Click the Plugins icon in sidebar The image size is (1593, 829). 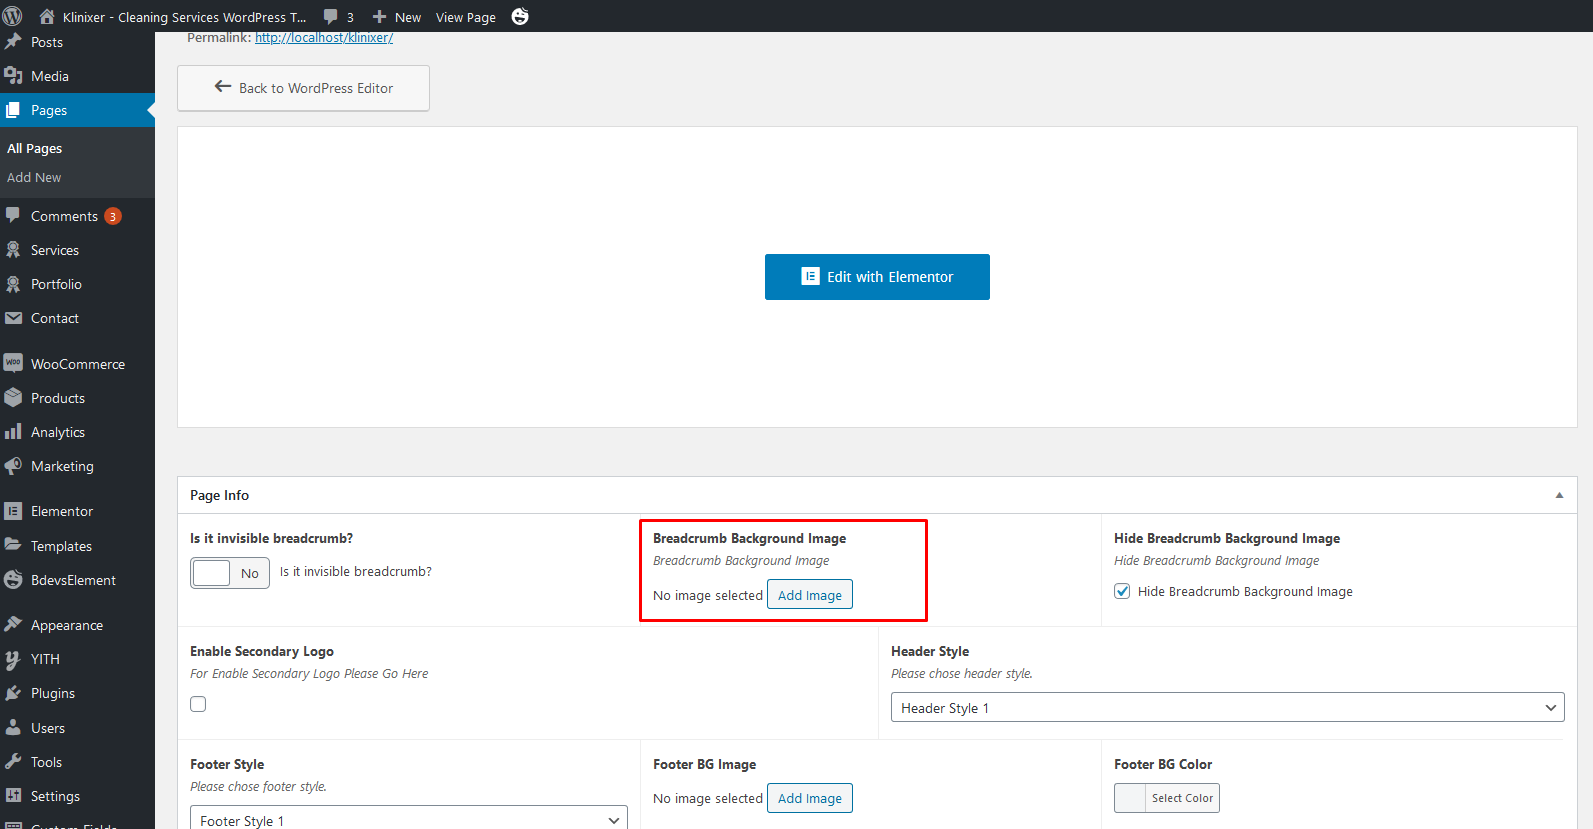pyautogui.click(x=13, y=693)
